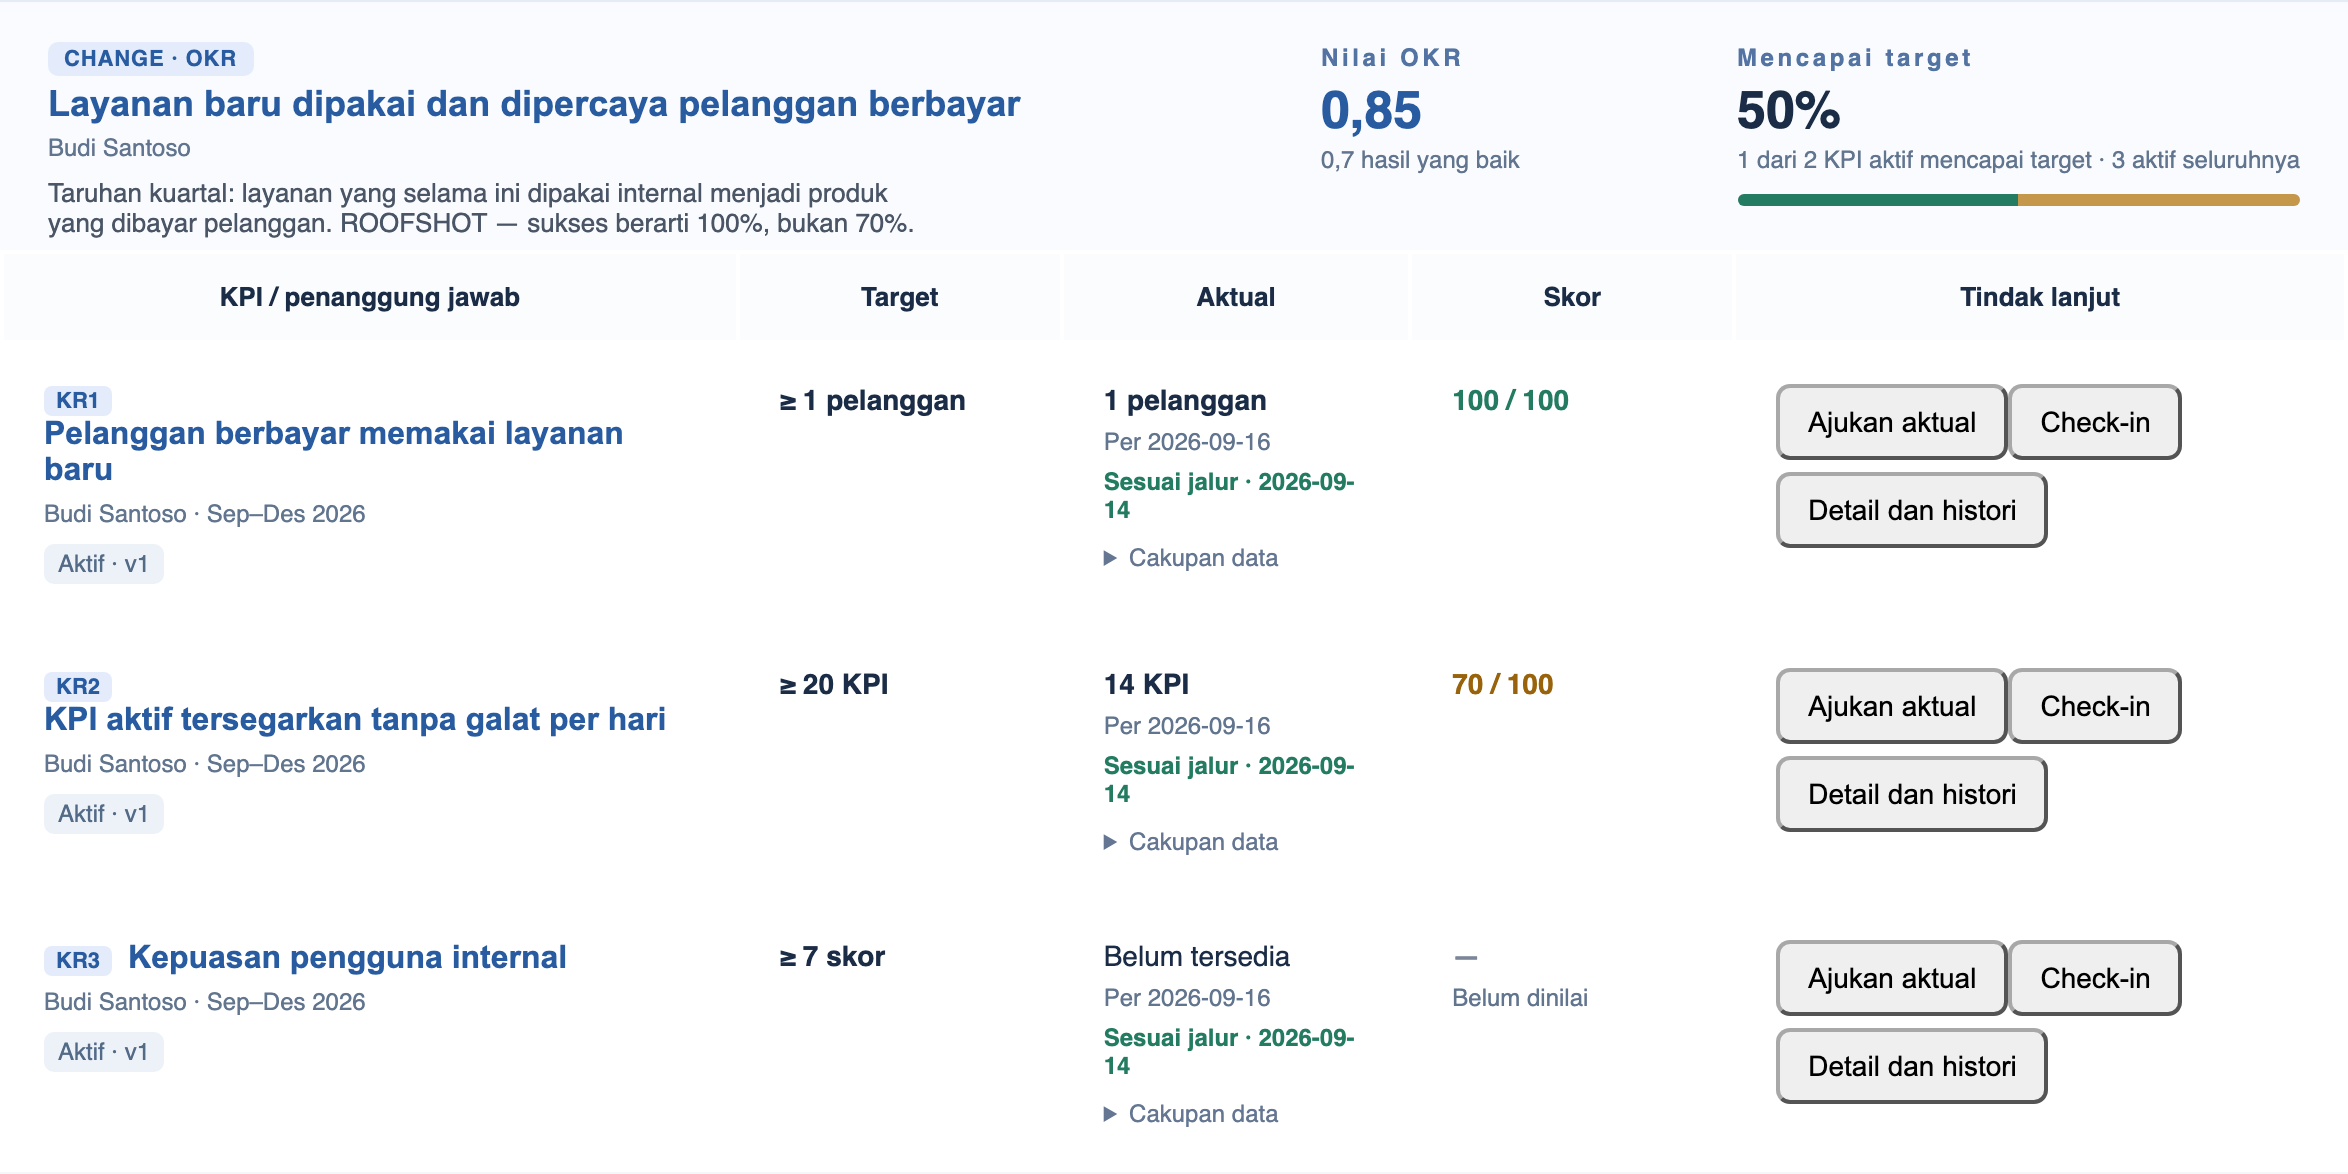Click the 'KR3' badge
Image resolution: width=2348 pixels, height=1174 pixels.
[78, 960]
